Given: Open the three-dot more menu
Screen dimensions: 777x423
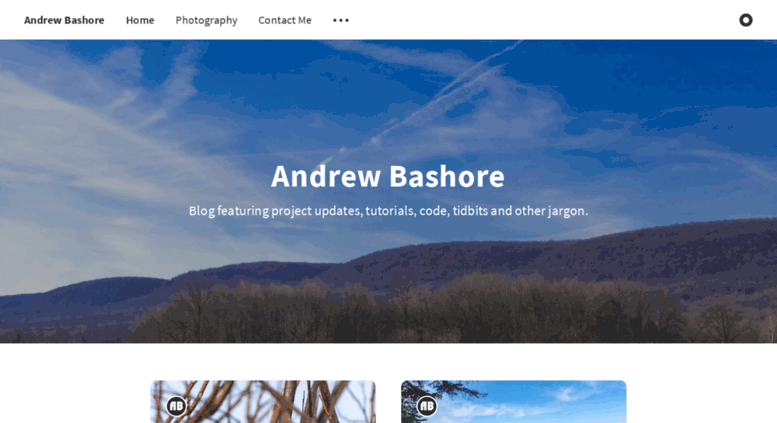Looking at the screenshot, I should (x=340, y=20).
